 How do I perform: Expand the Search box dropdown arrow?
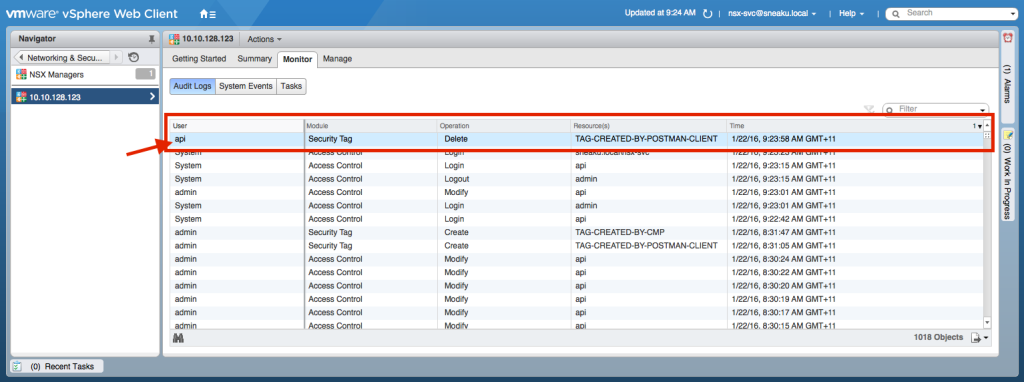[1014, 14]
